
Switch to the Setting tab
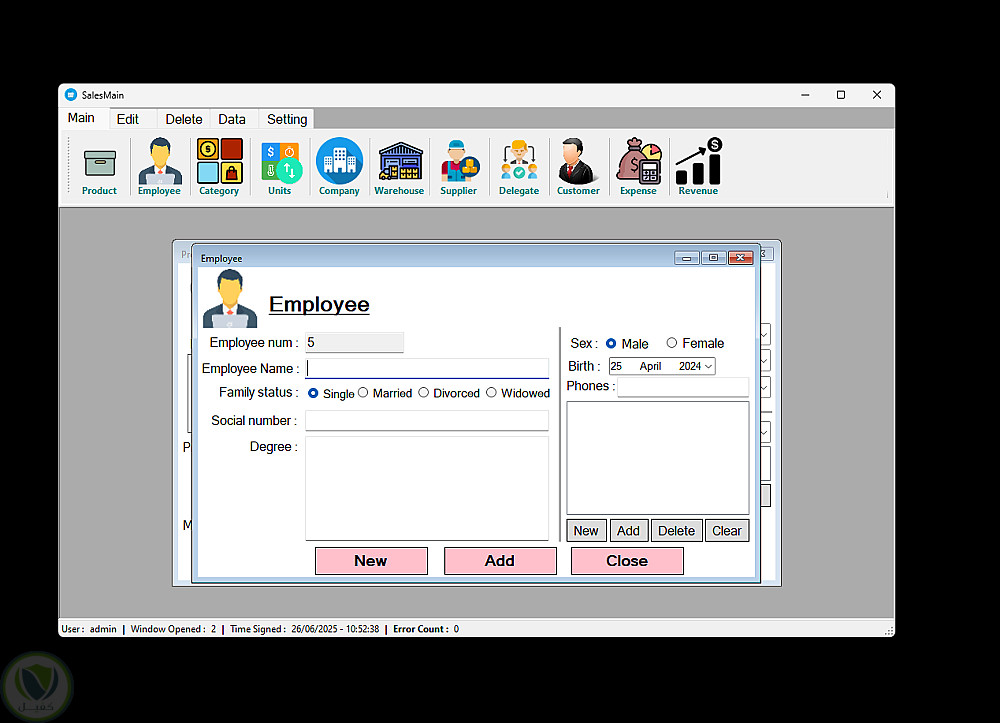pos(287,119)
